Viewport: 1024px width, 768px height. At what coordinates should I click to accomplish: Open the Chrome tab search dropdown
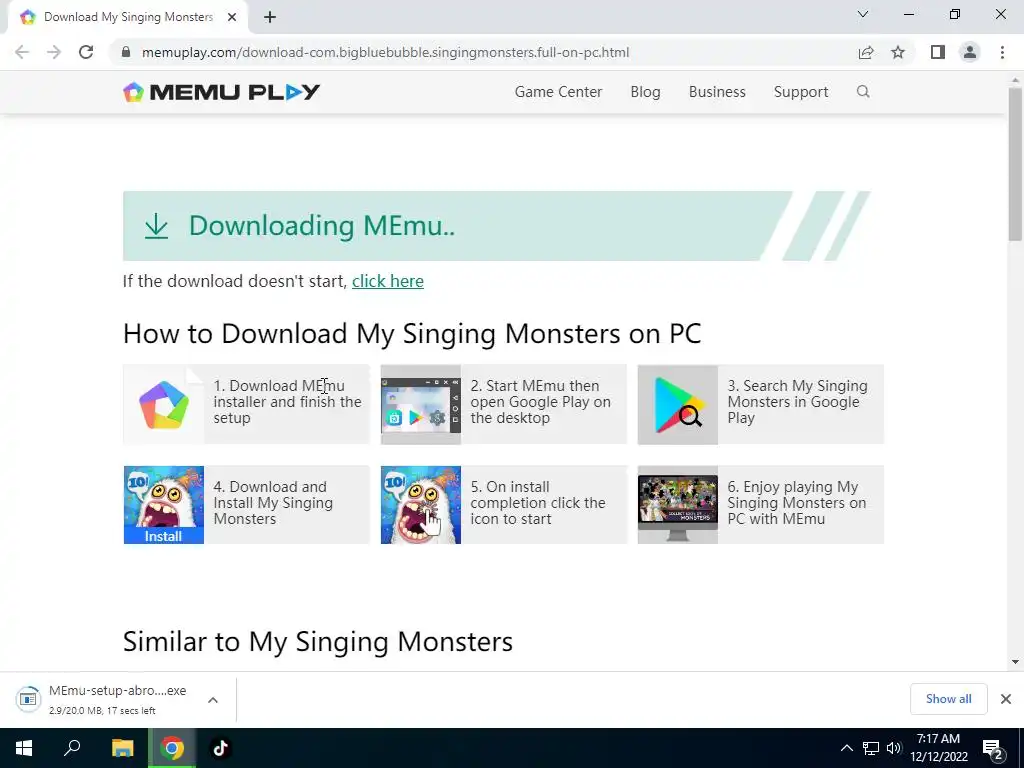pos(863,14)
